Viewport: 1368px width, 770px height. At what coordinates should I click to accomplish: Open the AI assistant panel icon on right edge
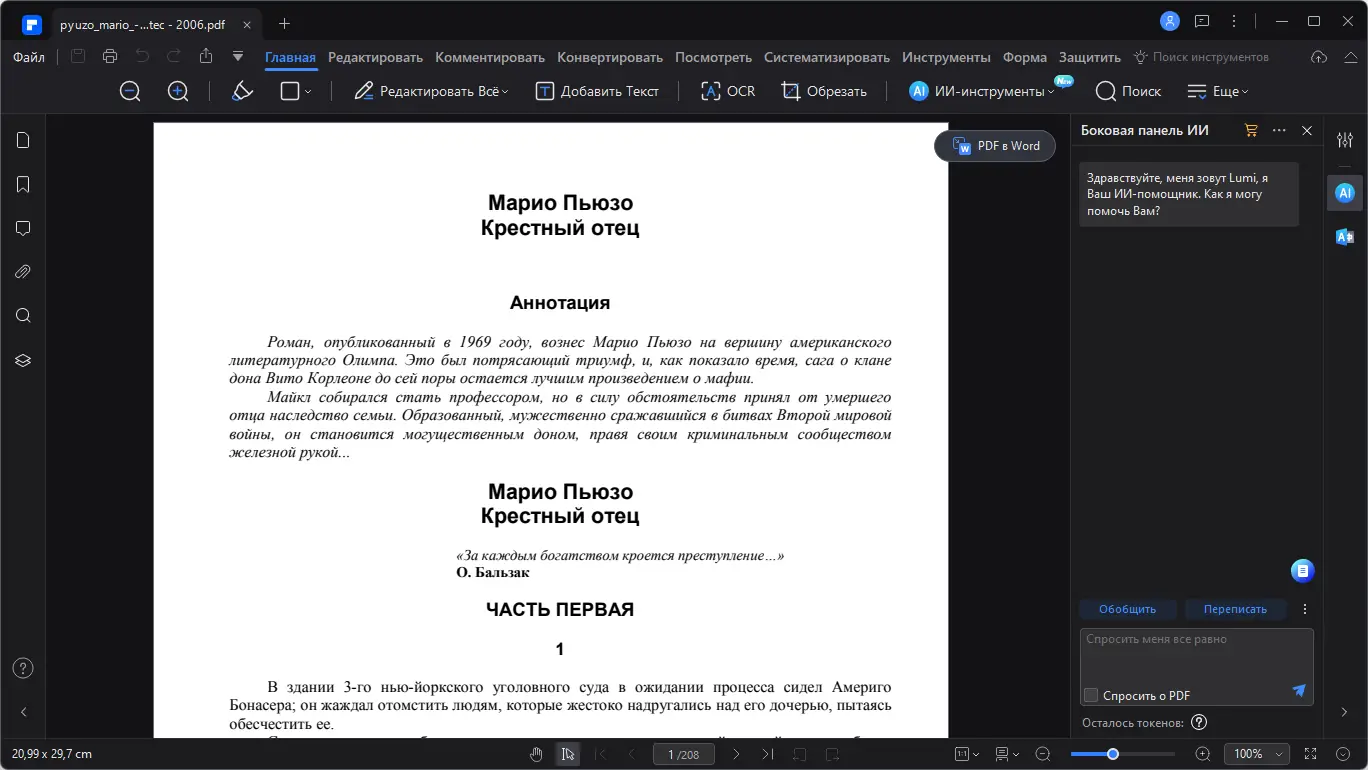point(1344,193)
